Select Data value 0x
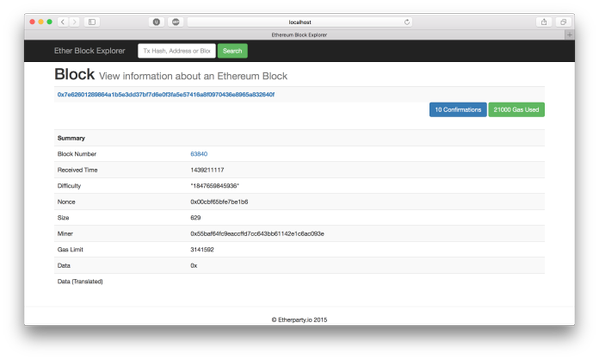The image size is (599, 360). click(x=194, y=266)
